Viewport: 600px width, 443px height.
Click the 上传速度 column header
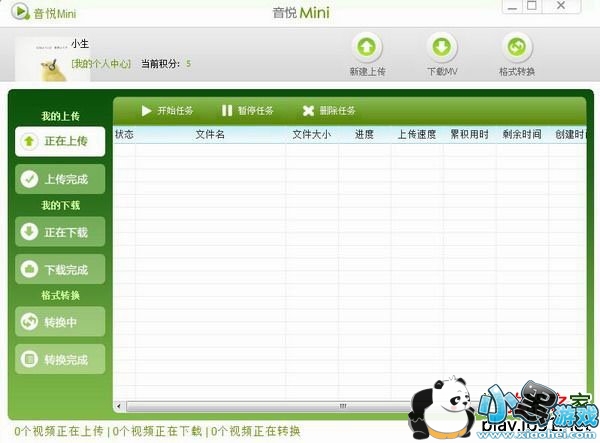tap(417, 134)
